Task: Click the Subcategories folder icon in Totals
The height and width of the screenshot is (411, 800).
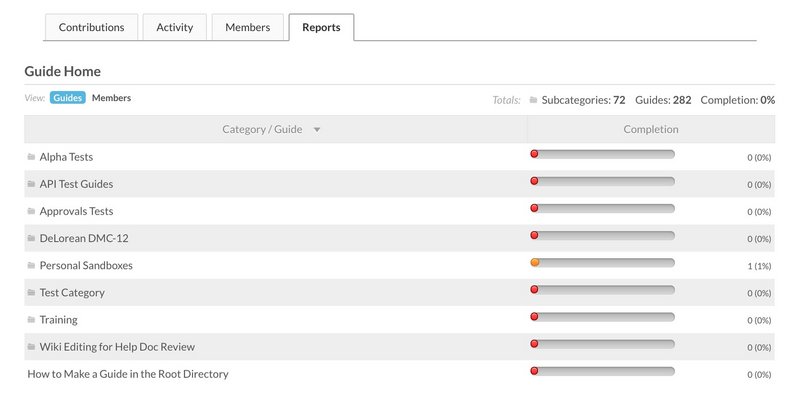Action: tap(533, 100)
